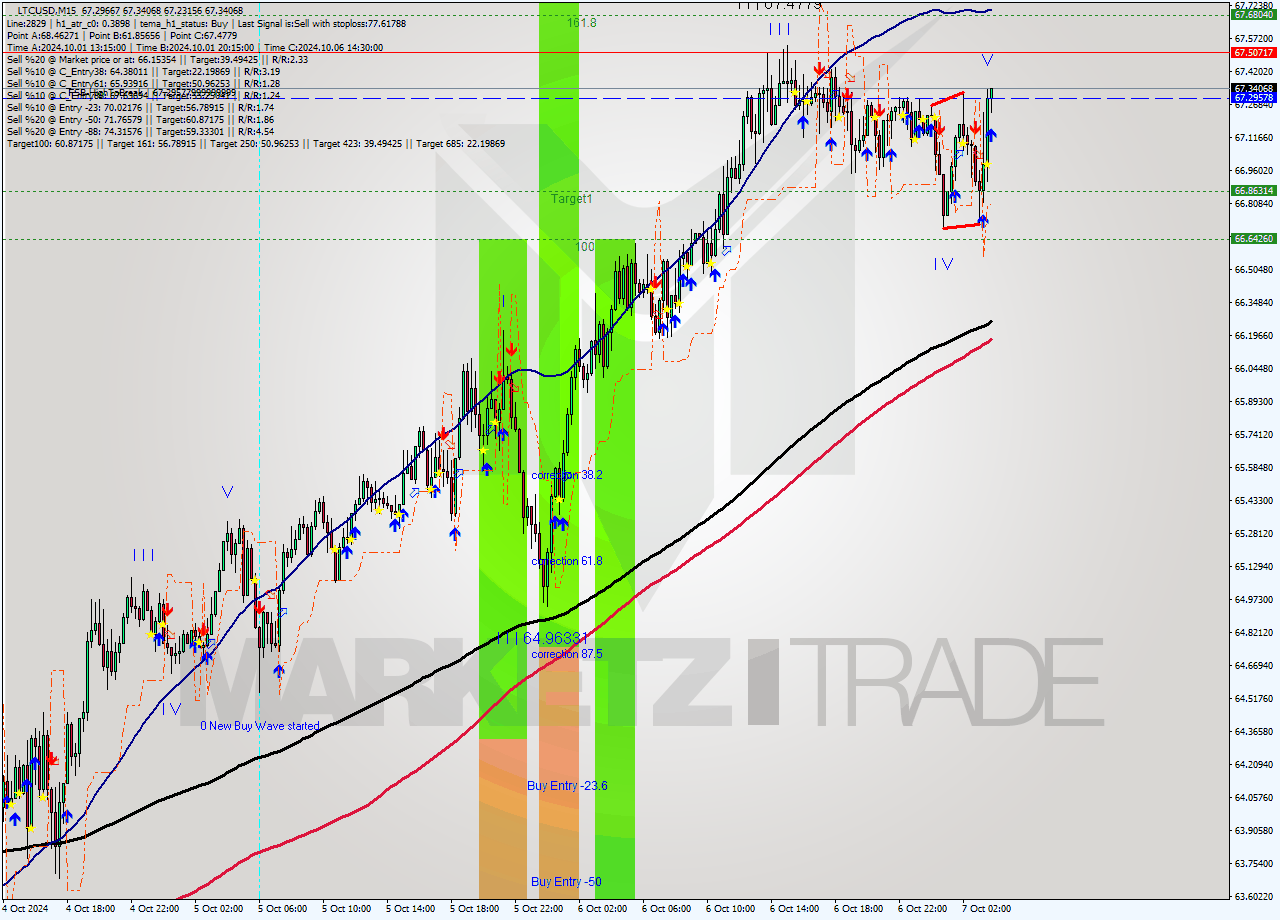Image resolution: width=1280 pixels, height=920 pixels.
Task: Click the '4 Oct 18:00' time label
Action: coord(90,909)
